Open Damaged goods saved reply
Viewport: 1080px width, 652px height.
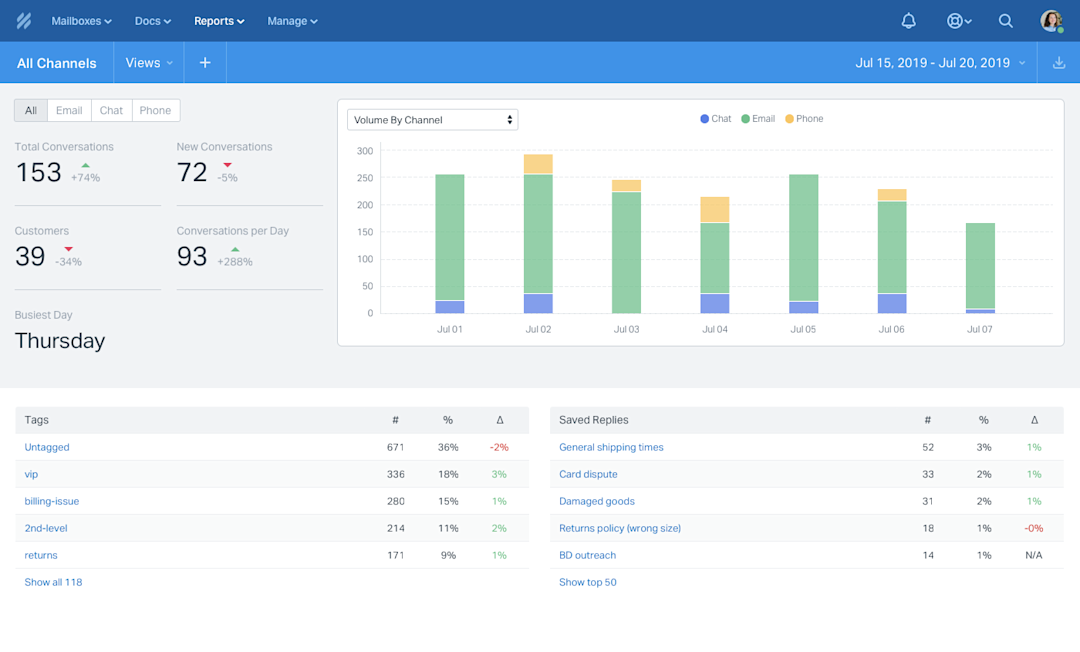596,501
